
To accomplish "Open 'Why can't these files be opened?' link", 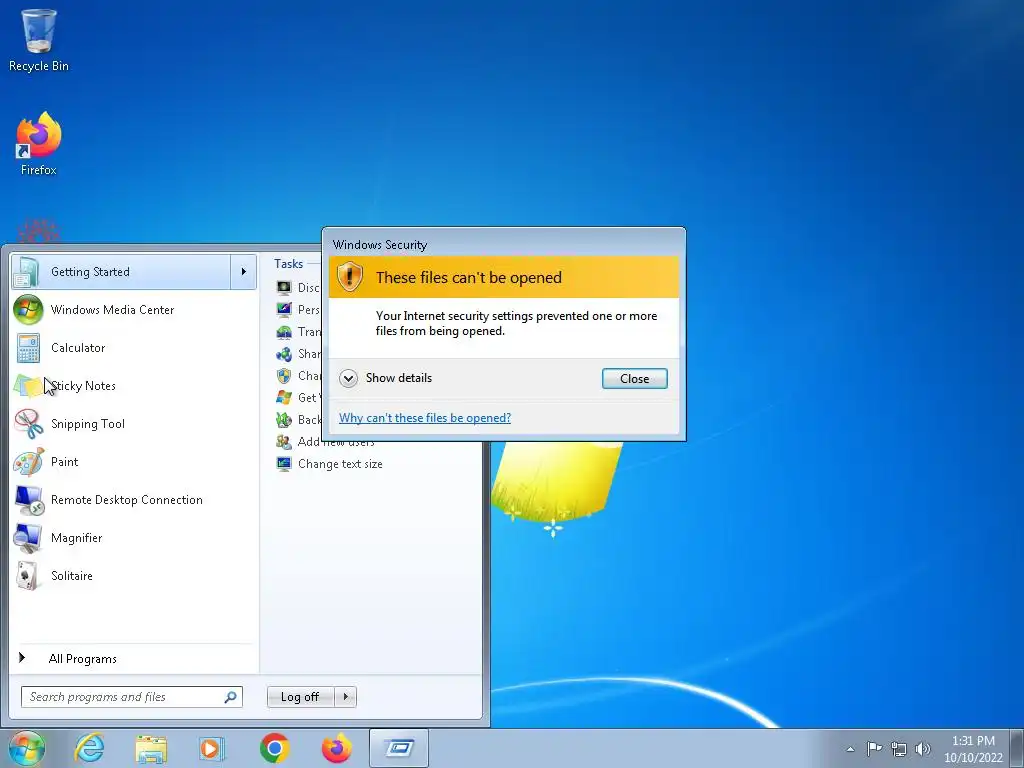I will [424, 418].
